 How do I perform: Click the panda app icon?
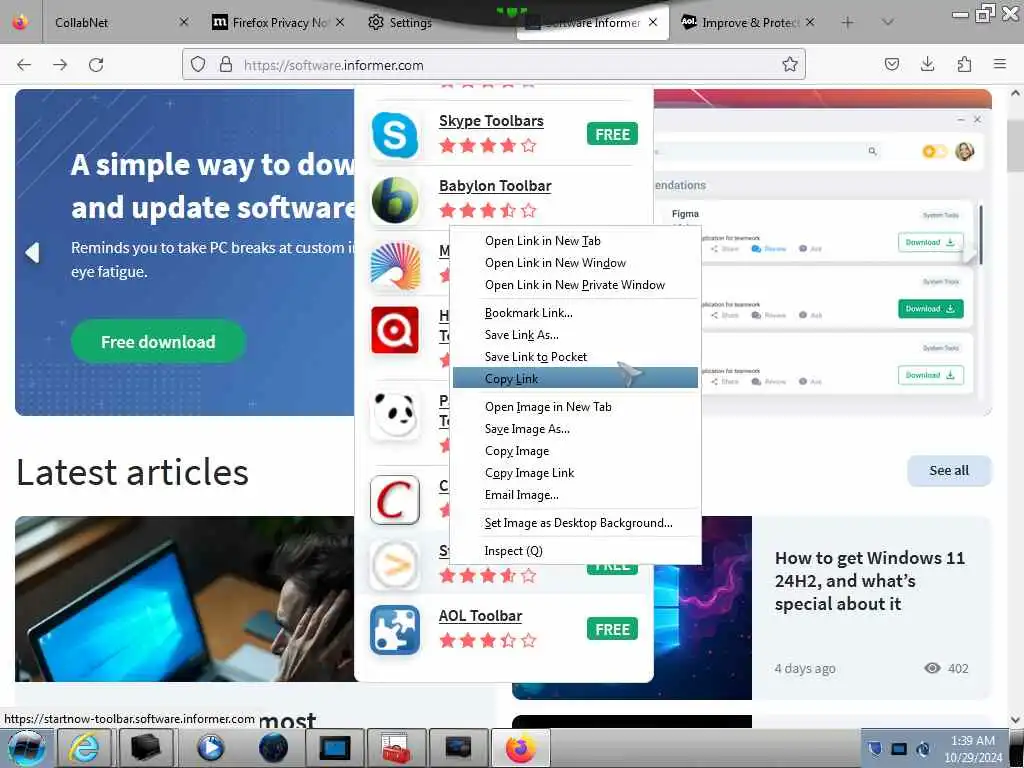[394, 415]
